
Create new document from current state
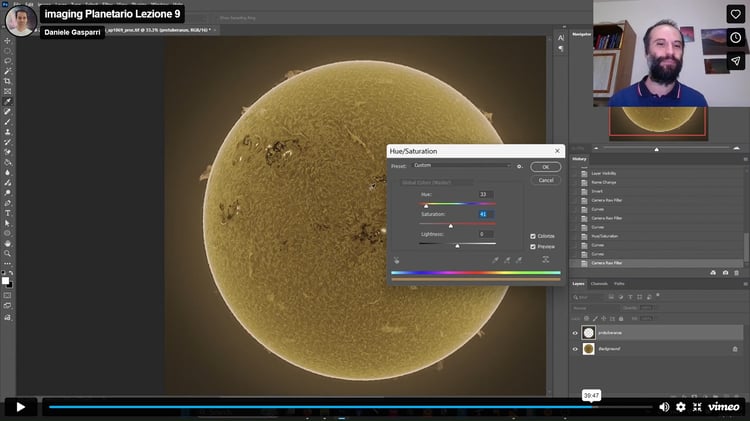(713, 273)
